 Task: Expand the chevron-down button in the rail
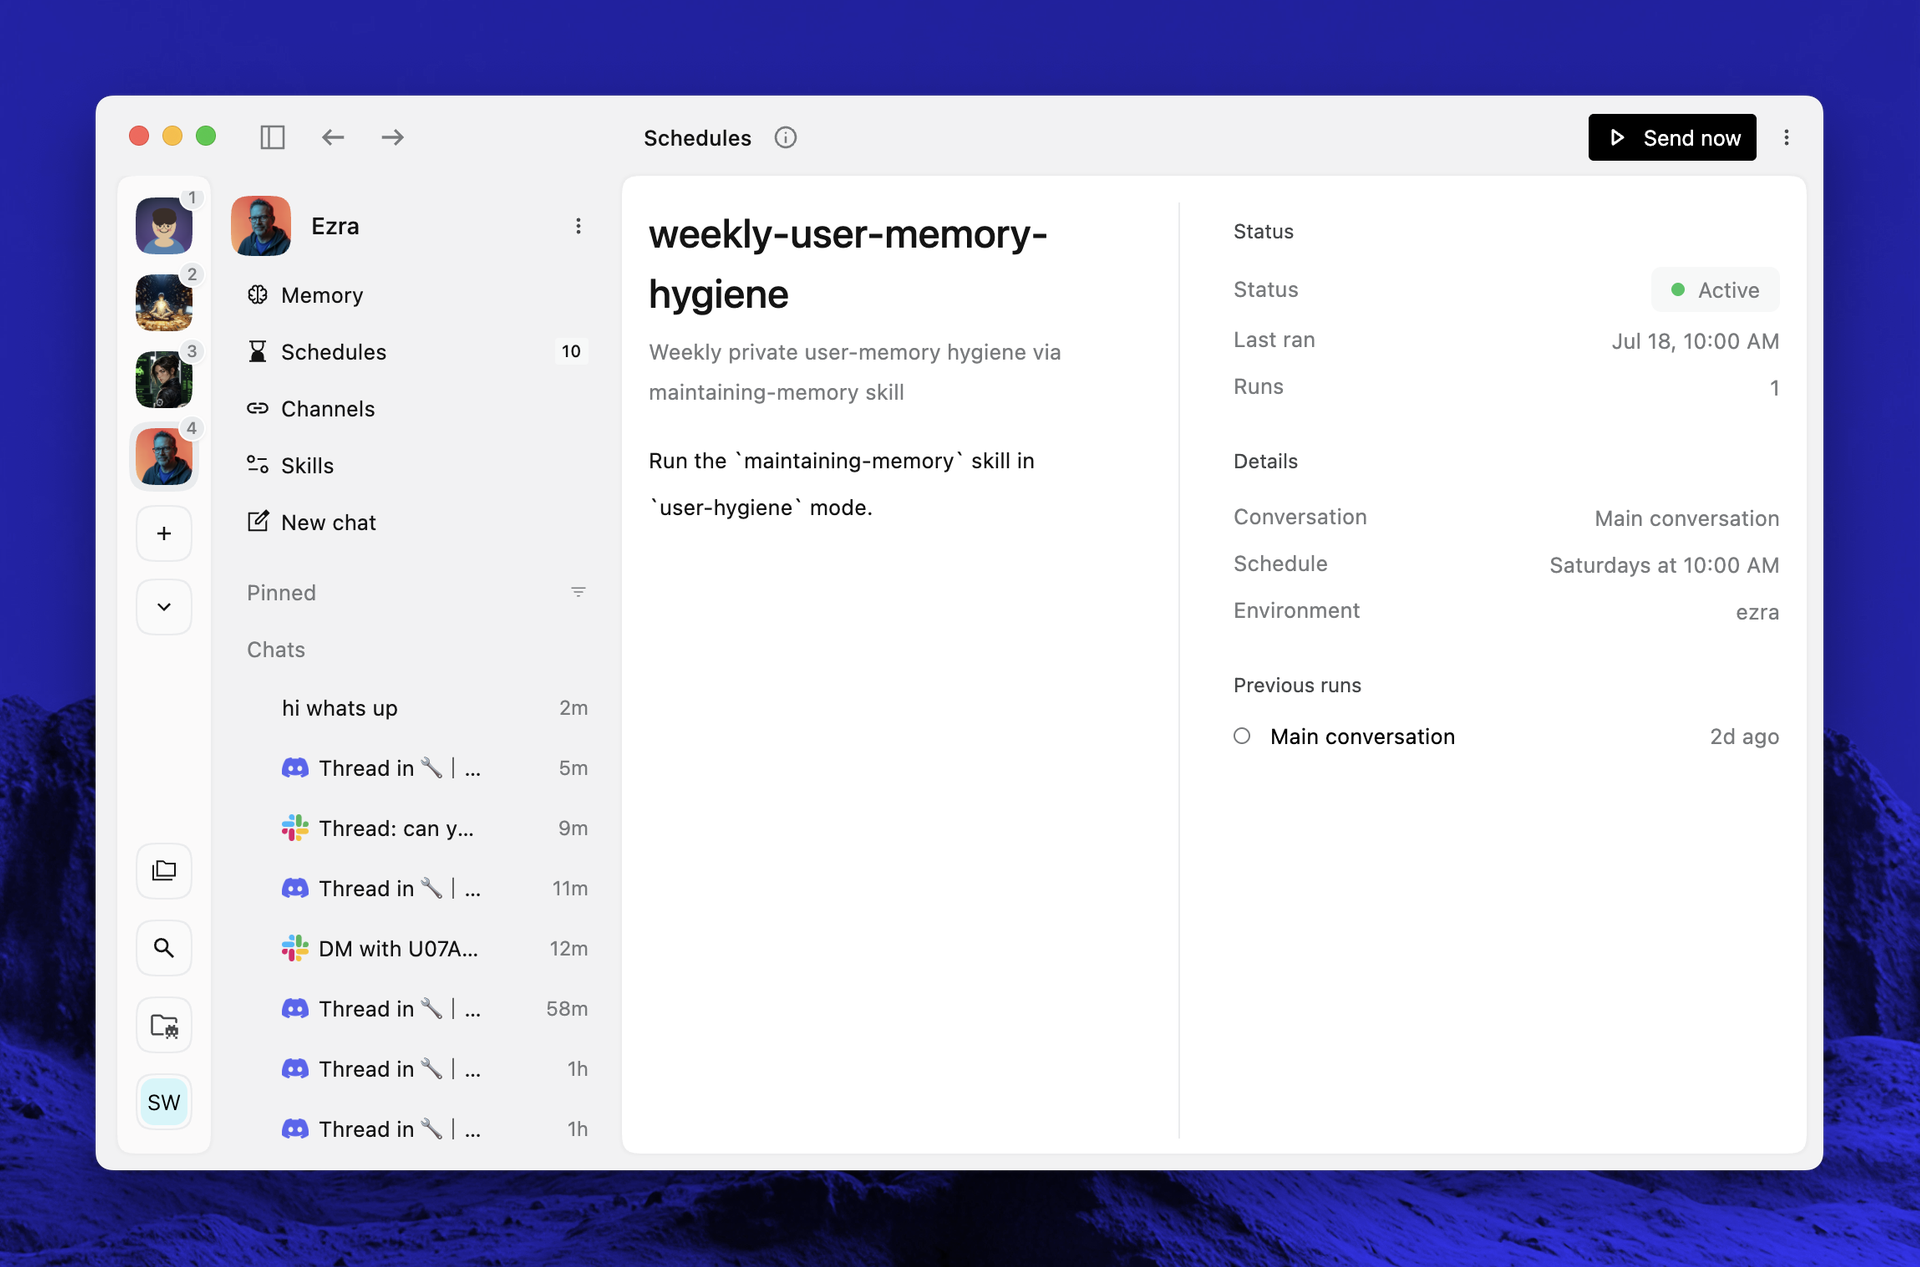(164, 607)
